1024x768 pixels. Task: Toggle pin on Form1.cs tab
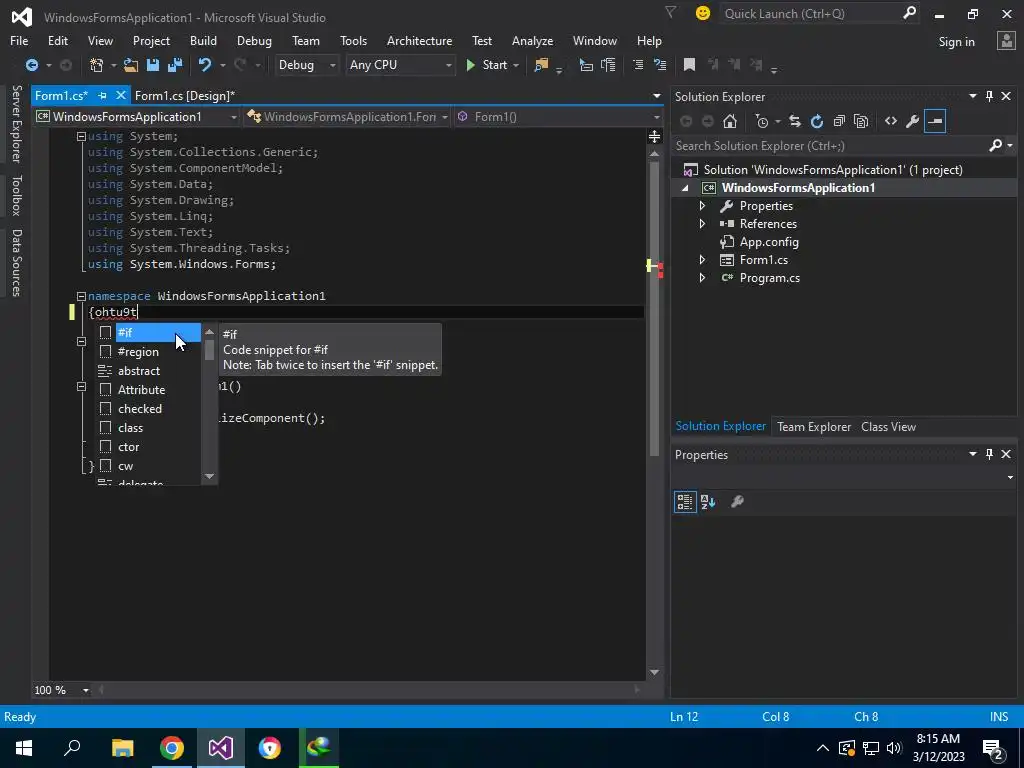pos(103,95)
